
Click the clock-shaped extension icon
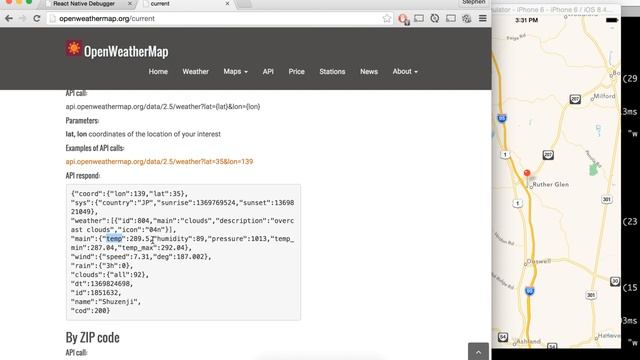click(x=435, y=18)
